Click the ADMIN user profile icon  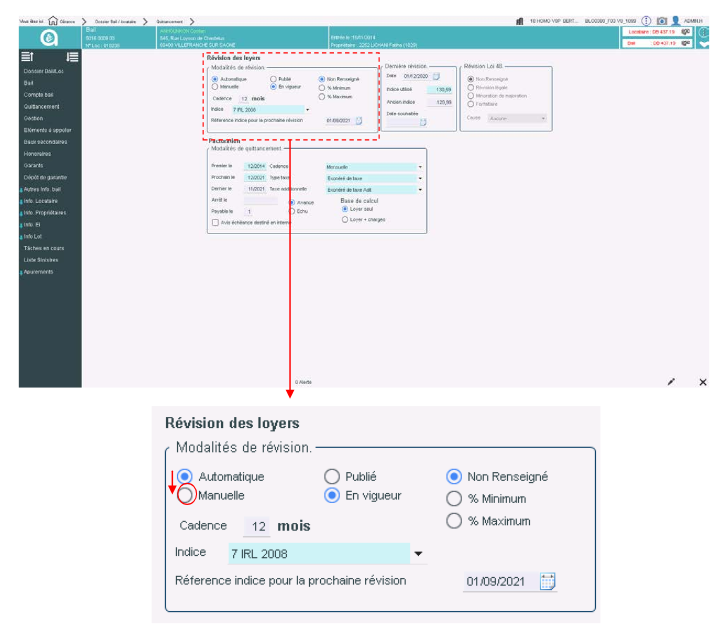click(x=676, y=20)
